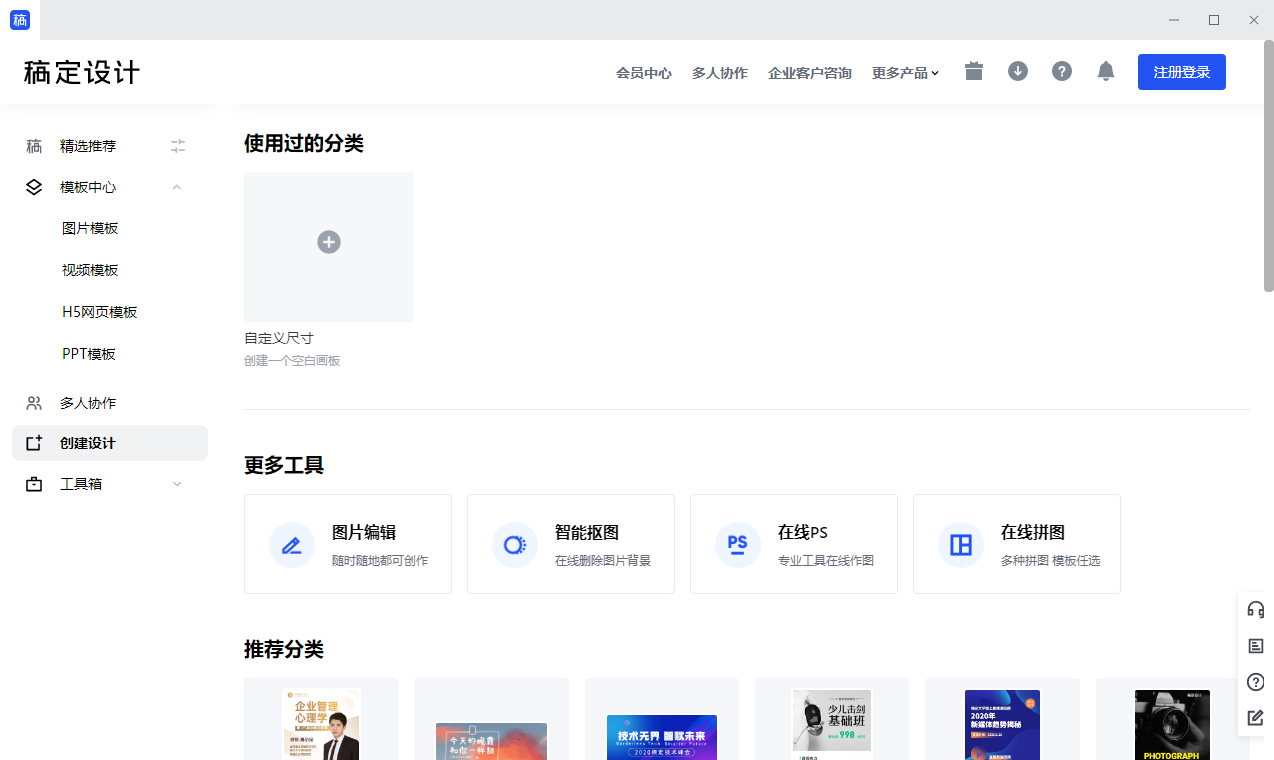The width and height of the screenshot is (1274, 760).
Task: Contact support via the headset icon
Action: pyautogui.click(x=1255, y=608)
